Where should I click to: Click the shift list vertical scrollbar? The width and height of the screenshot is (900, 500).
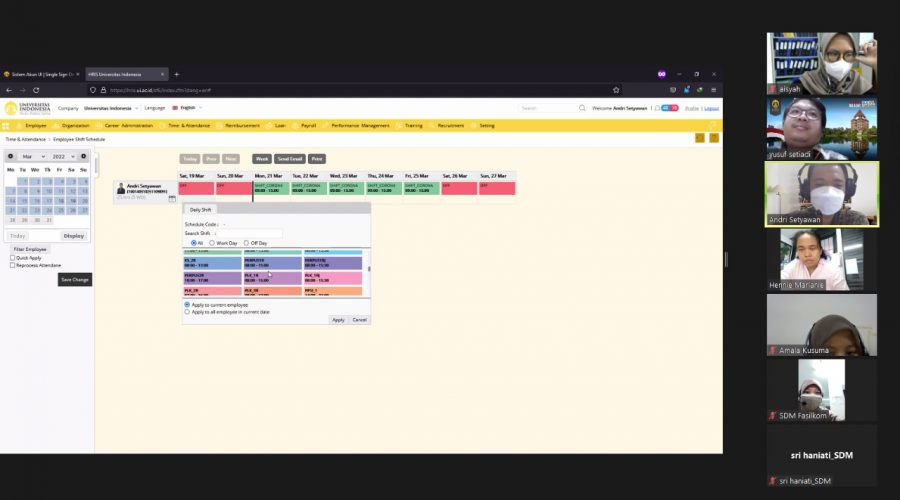coord(369,269)
